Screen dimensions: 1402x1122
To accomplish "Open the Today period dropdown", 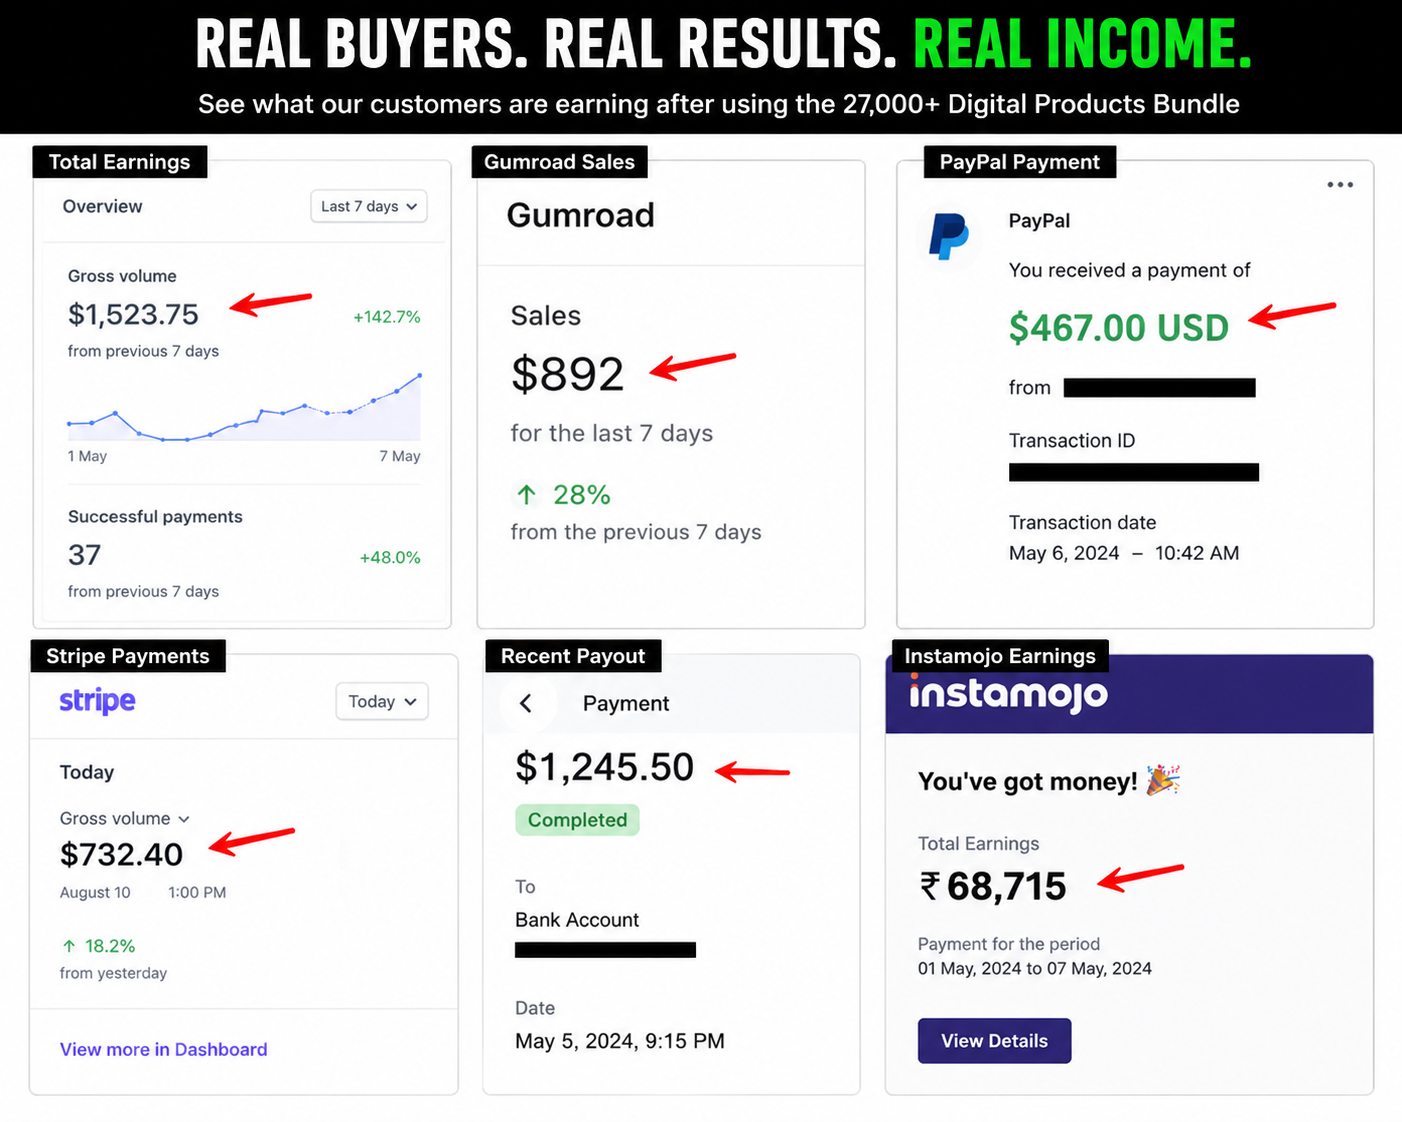I will 382,702.
